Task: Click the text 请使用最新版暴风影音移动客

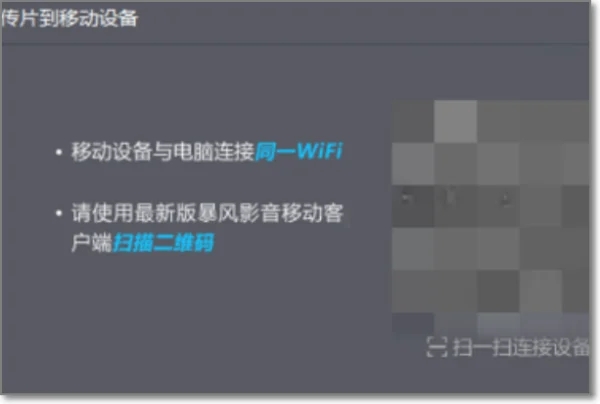Action: (x=207, y=213)
